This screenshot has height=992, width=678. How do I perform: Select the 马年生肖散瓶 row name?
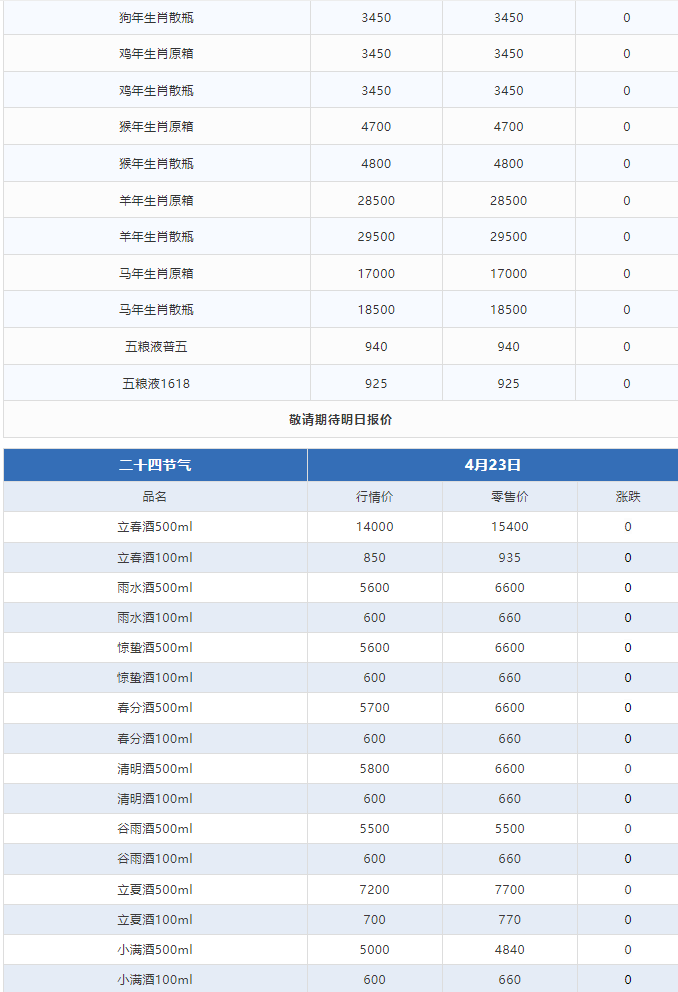coord(156,310)
